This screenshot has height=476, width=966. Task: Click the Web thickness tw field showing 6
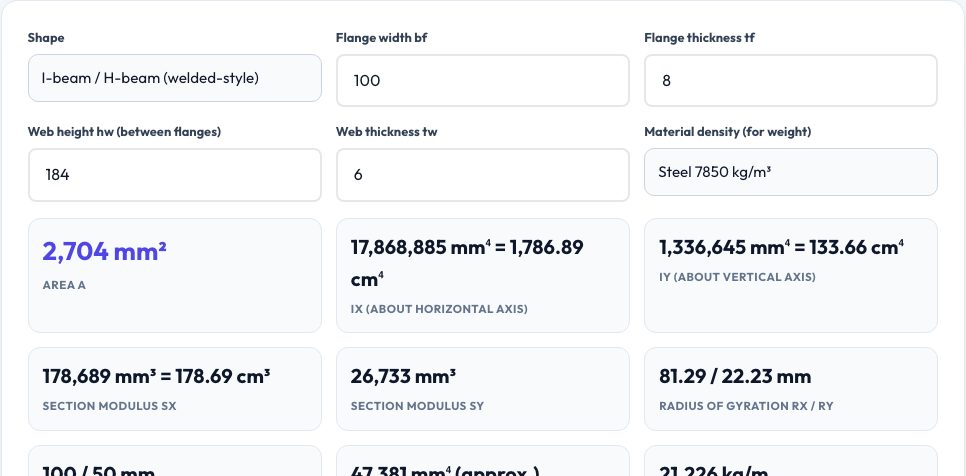point(482,175)
